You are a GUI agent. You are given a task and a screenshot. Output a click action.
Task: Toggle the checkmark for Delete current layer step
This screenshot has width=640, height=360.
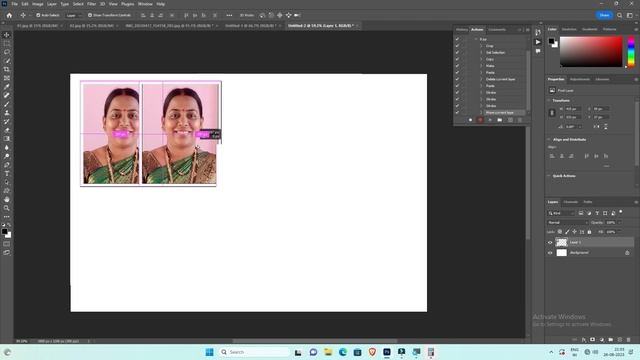pyautogui.click(x=457, y=79)
